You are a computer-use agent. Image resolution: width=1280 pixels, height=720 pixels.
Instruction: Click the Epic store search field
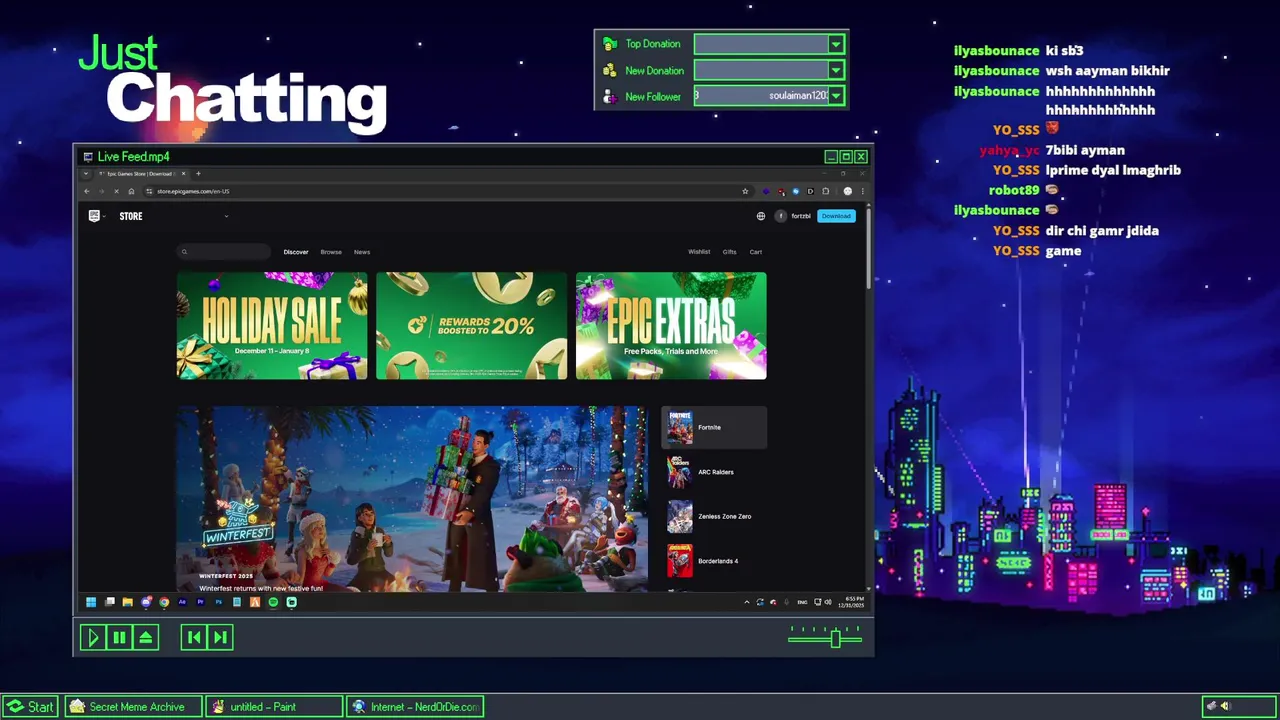224,252
